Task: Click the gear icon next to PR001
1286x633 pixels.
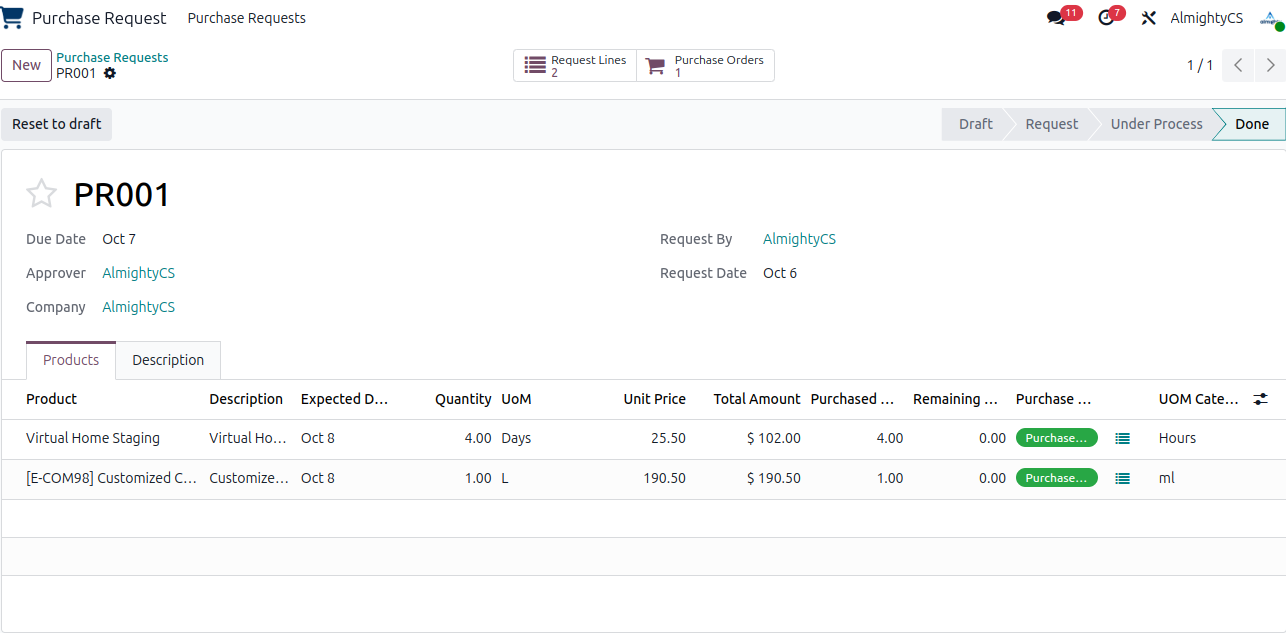Action: 110,73
